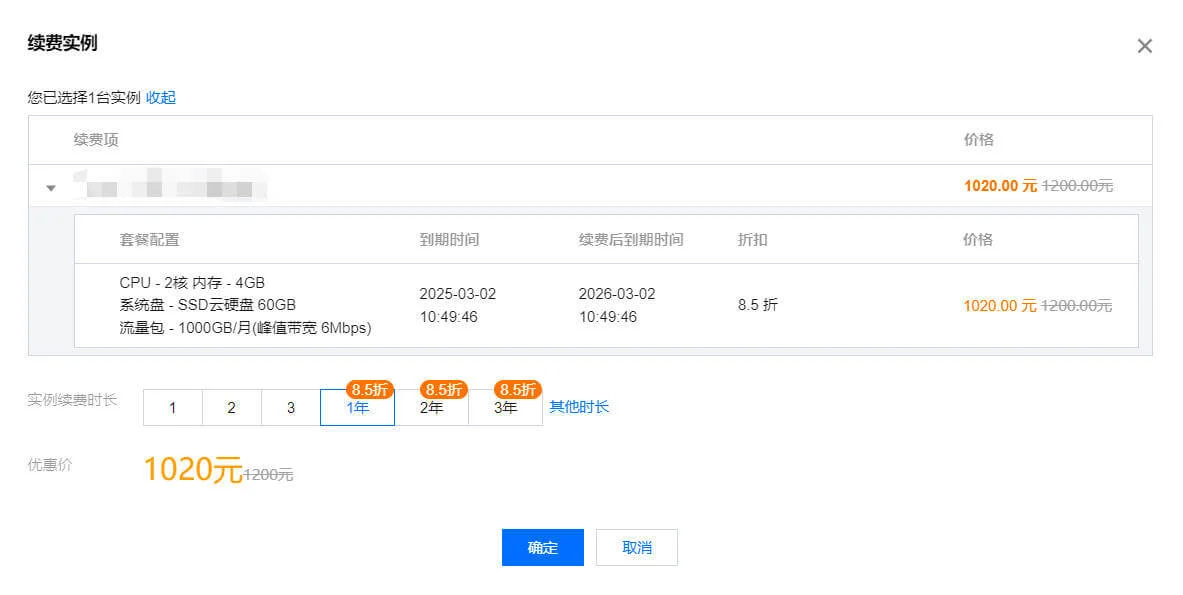The height and width of the screenshot is (595, 1183).
Task: Select the 2 month renewal duration
Action: click(x=231, y=408)
